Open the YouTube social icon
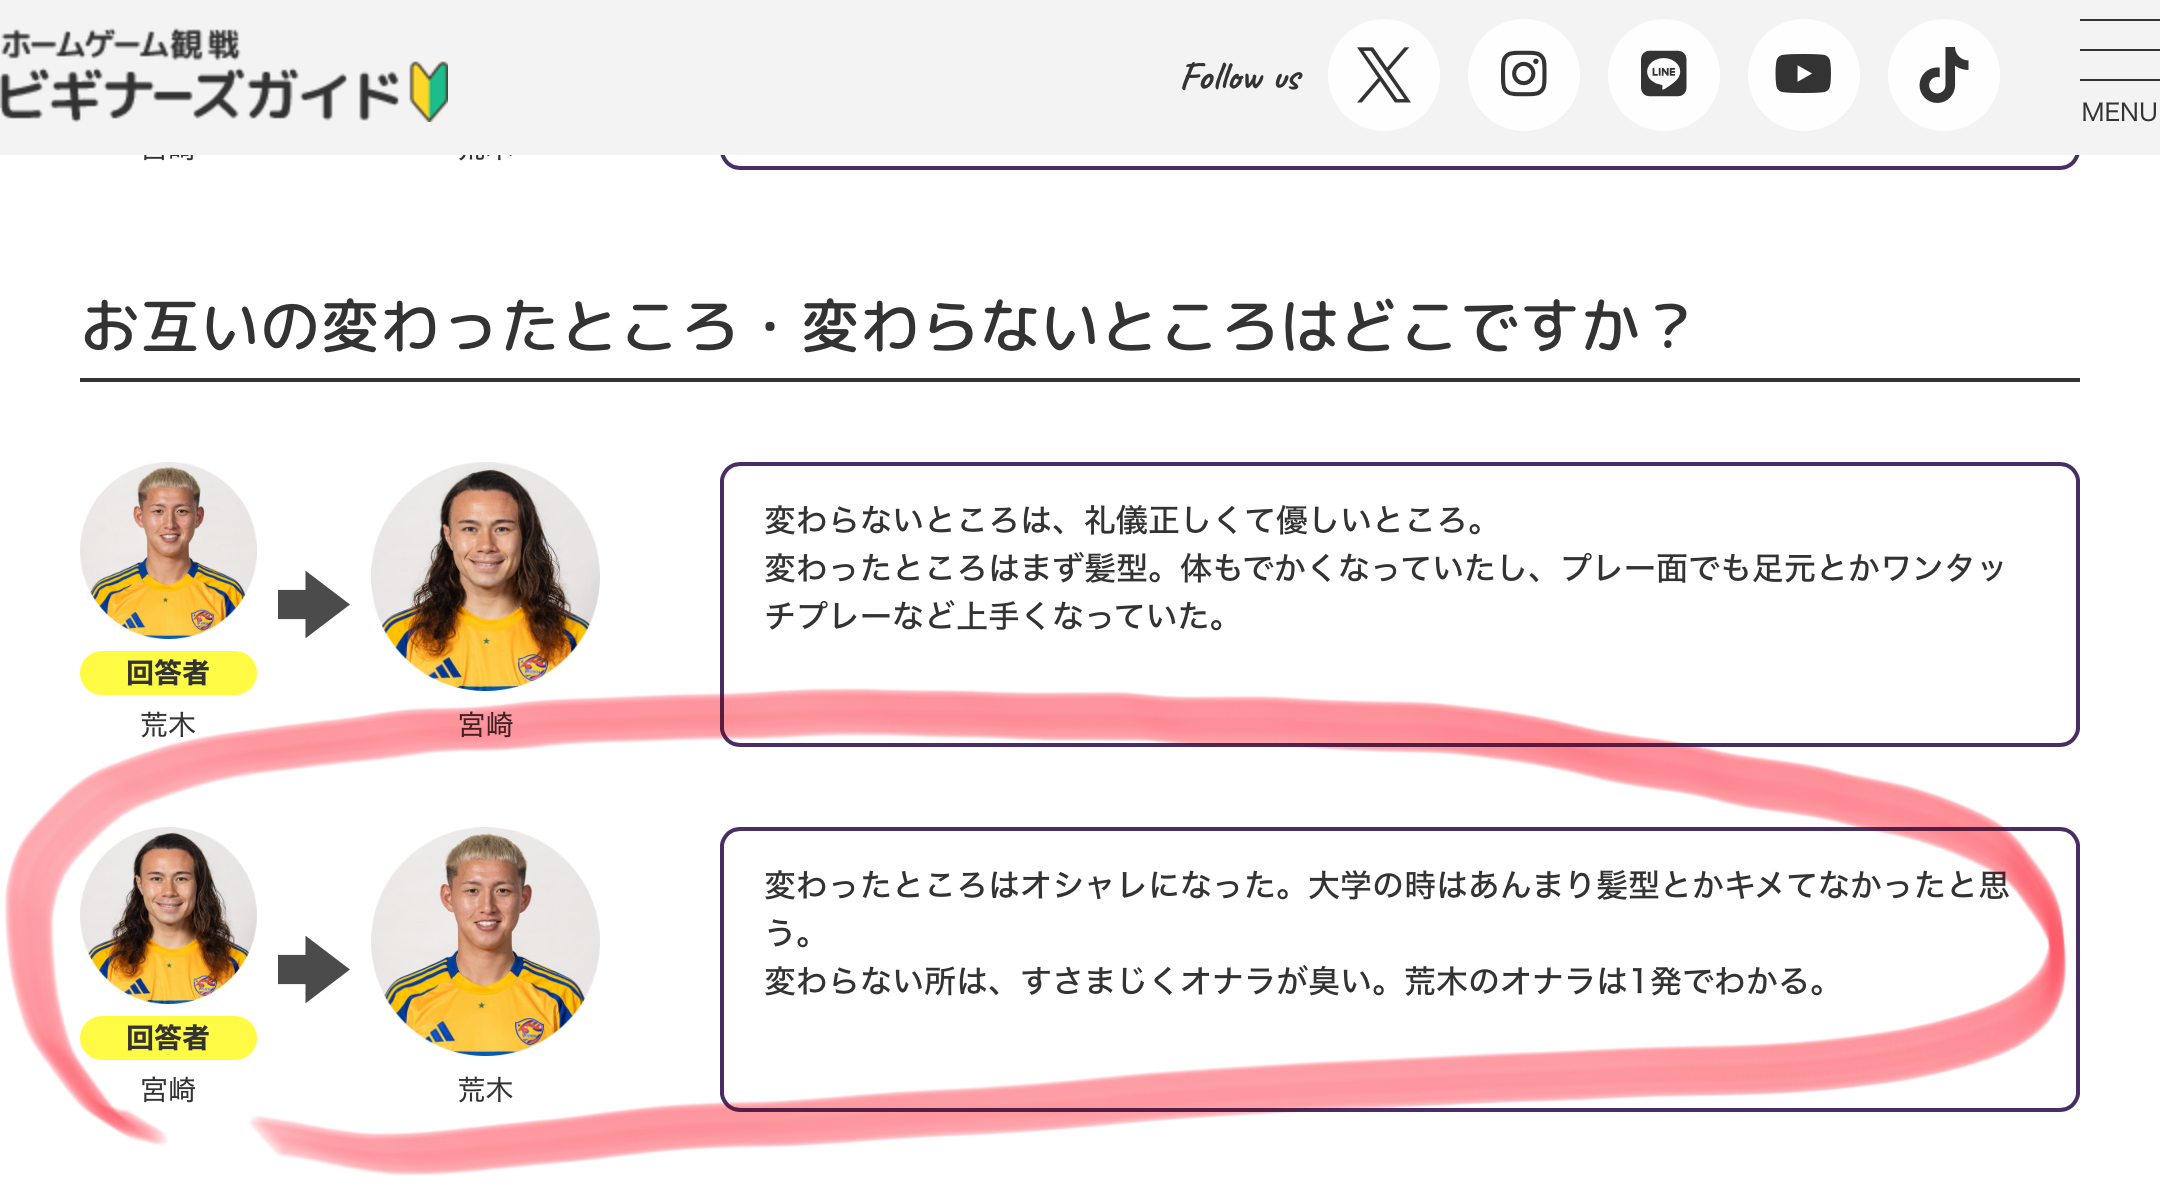The width and height of the screenshot is (2160, 1196). click(x=1804, y=75)
